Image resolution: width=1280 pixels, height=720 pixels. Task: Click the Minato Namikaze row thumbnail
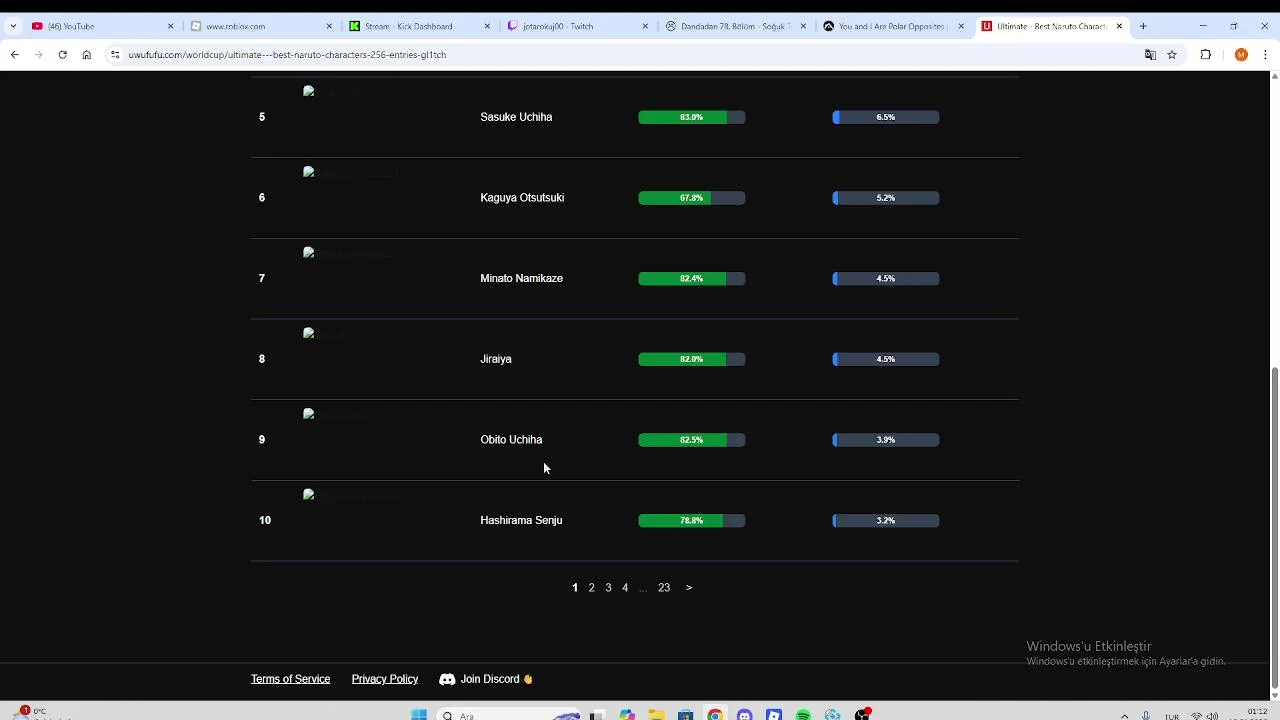[350, 254]
